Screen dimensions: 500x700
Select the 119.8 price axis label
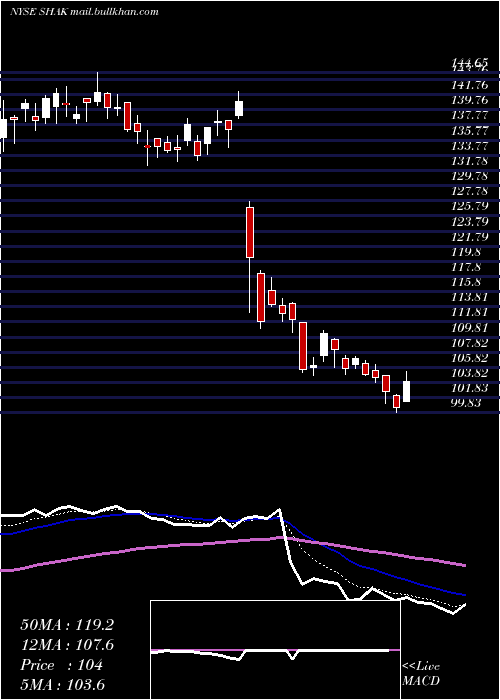(466, 252)
